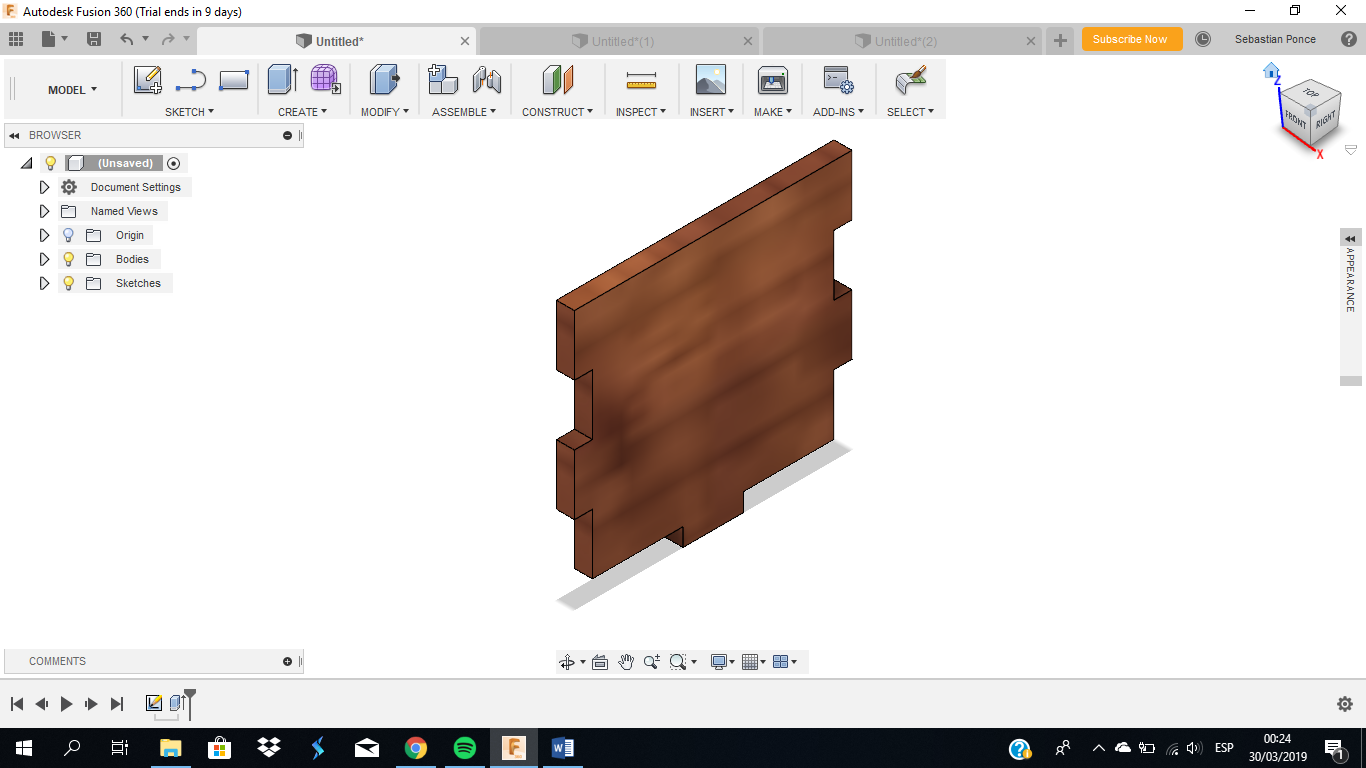Viewport: 1366px width, 768px height.
Task: Open Sebastian Ponce account menu
Action: tap(1275, 39)
